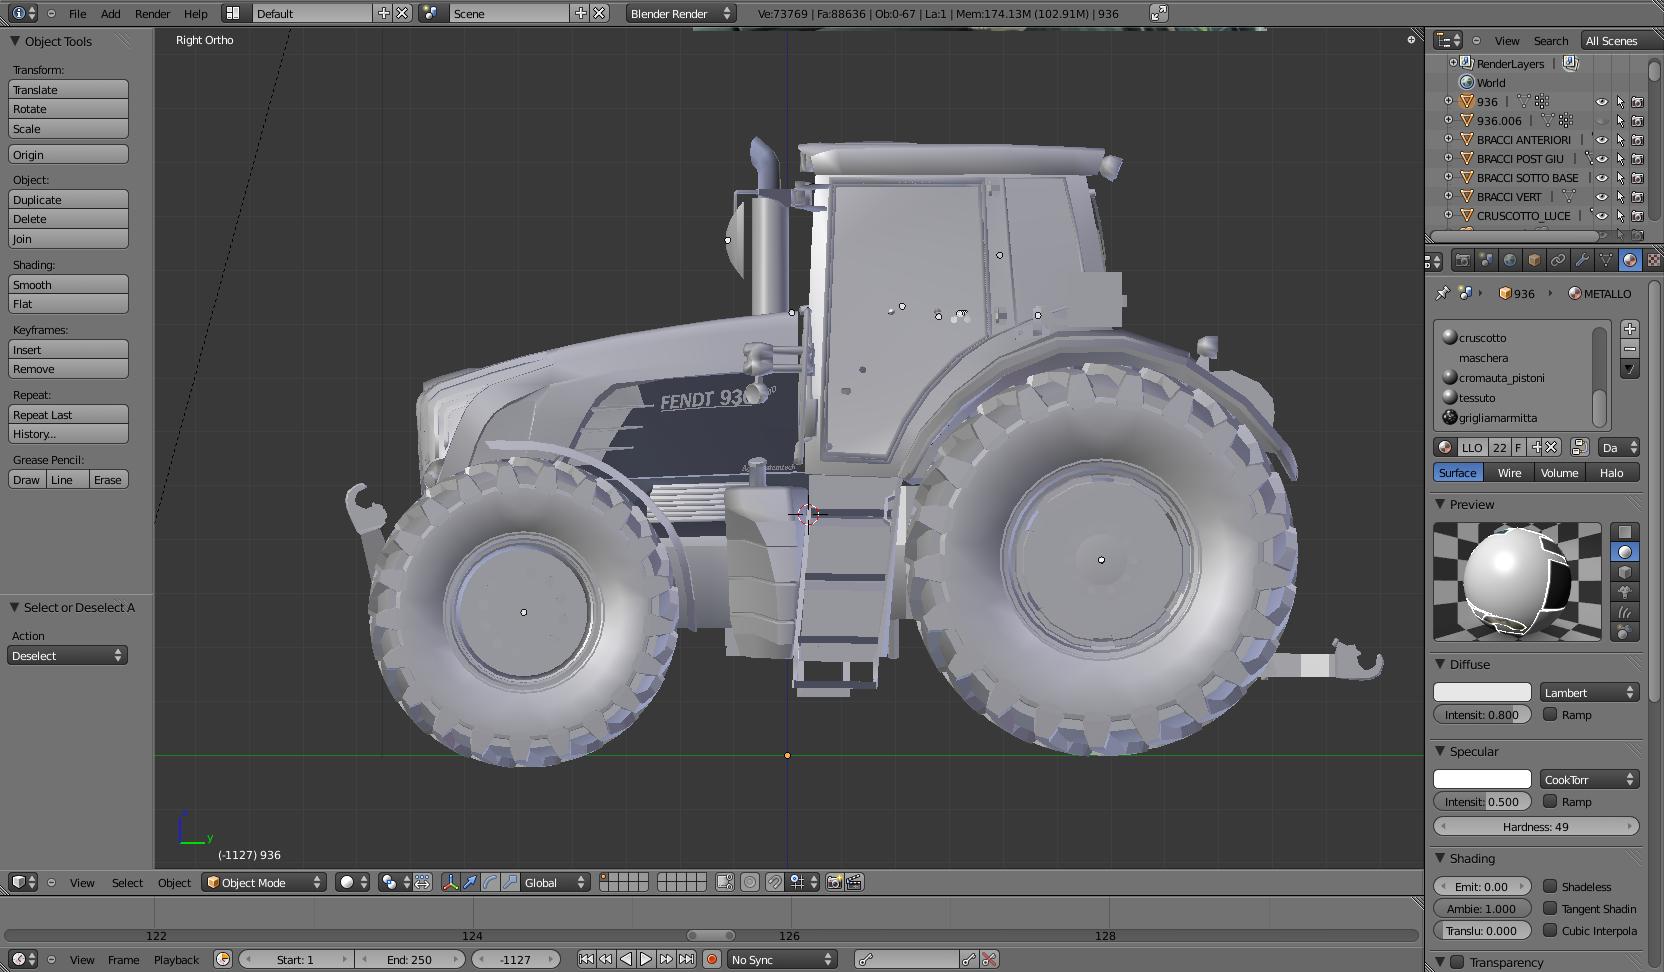Viewport: 1664px width, 972px height.
Task: Click the automatic keyframe record button
Action: 712,959
